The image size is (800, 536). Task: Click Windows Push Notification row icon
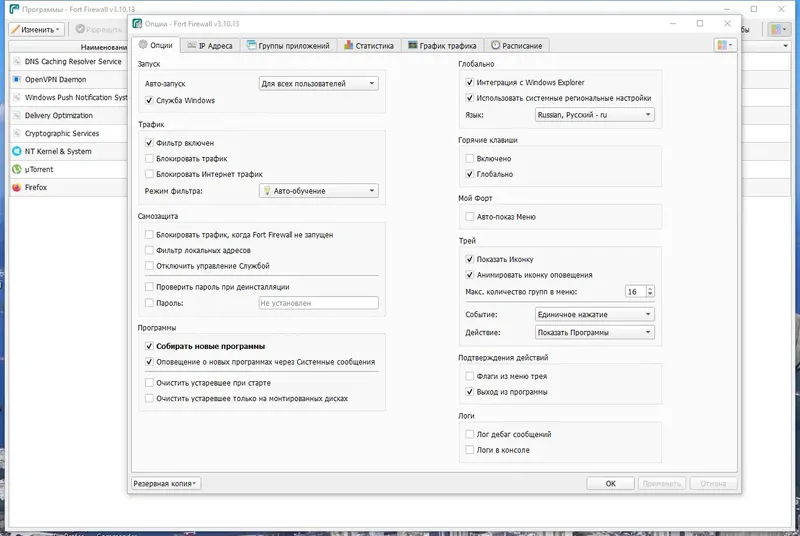pos(17,97)
